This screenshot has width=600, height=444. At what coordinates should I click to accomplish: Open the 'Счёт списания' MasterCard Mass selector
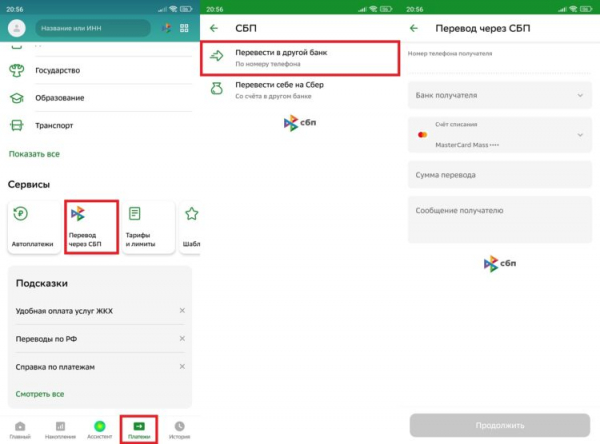point(500,135)
